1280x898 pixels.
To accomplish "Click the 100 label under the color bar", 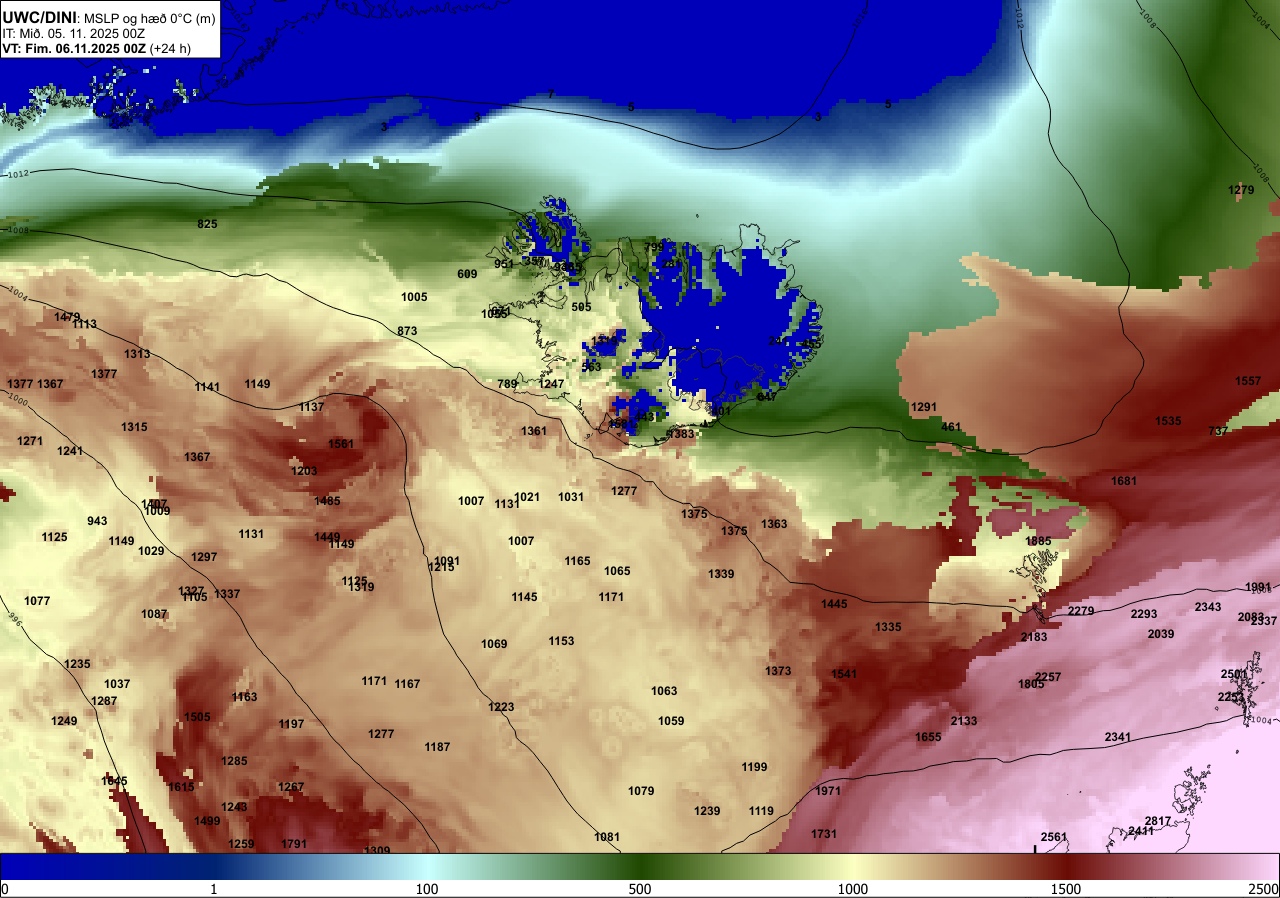I will 427,889.
